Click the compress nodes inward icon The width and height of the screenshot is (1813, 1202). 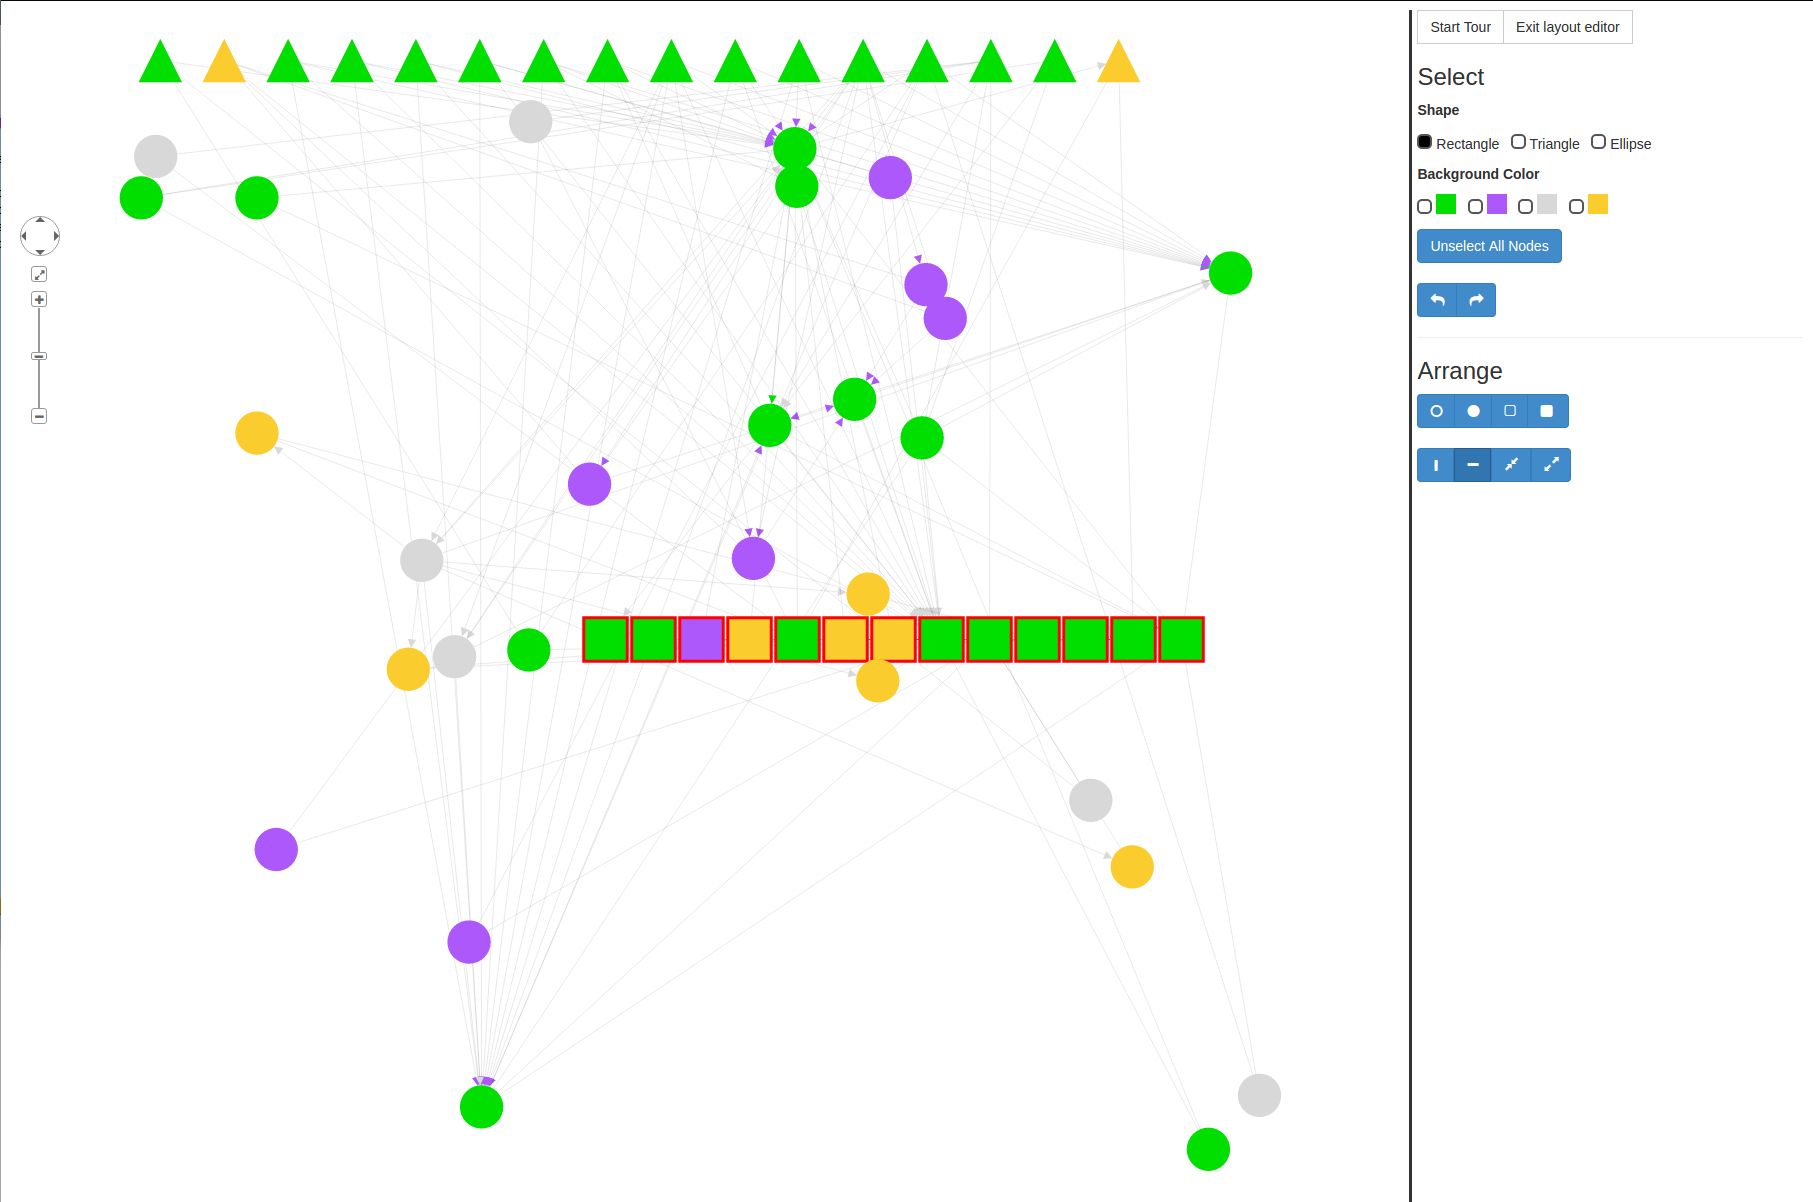1511,465
